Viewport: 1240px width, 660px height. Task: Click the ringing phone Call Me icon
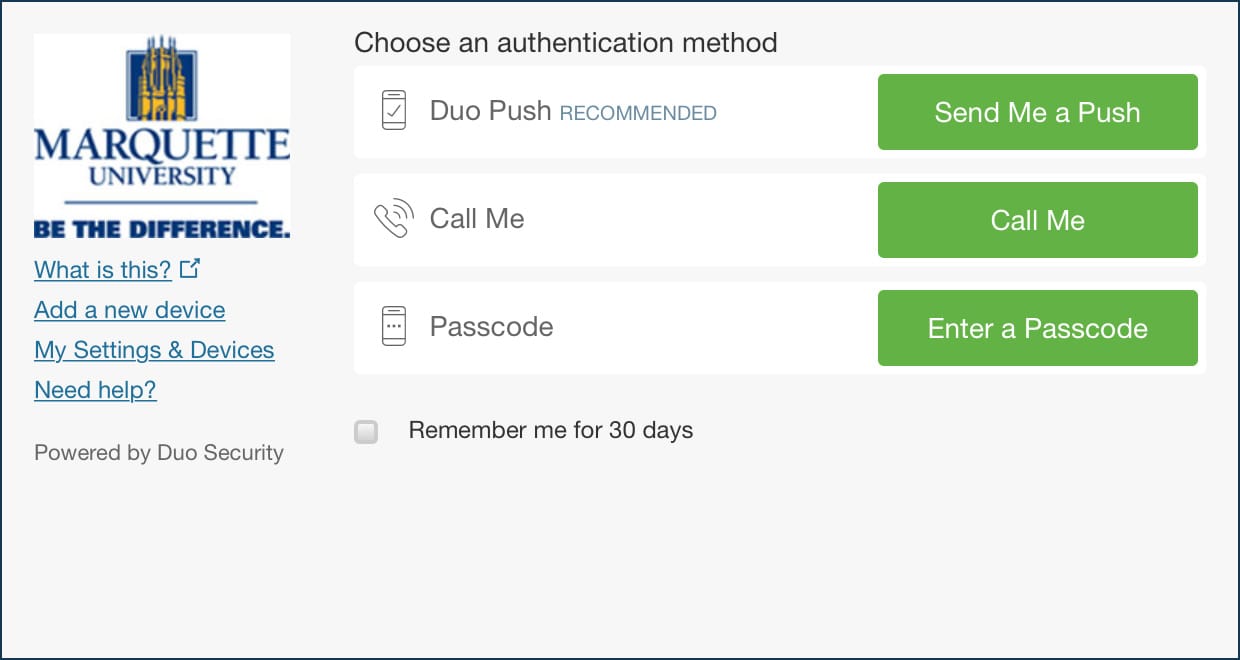(x=393, y=219)
